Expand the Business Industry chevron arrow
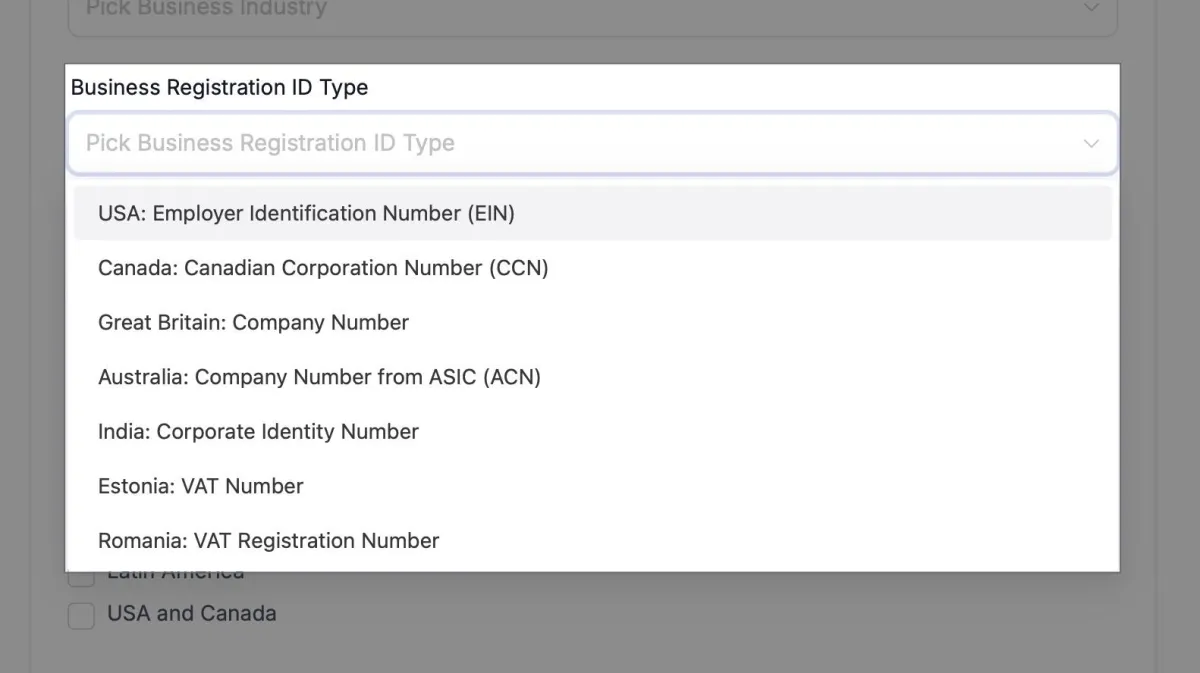 pos(1091,8)
